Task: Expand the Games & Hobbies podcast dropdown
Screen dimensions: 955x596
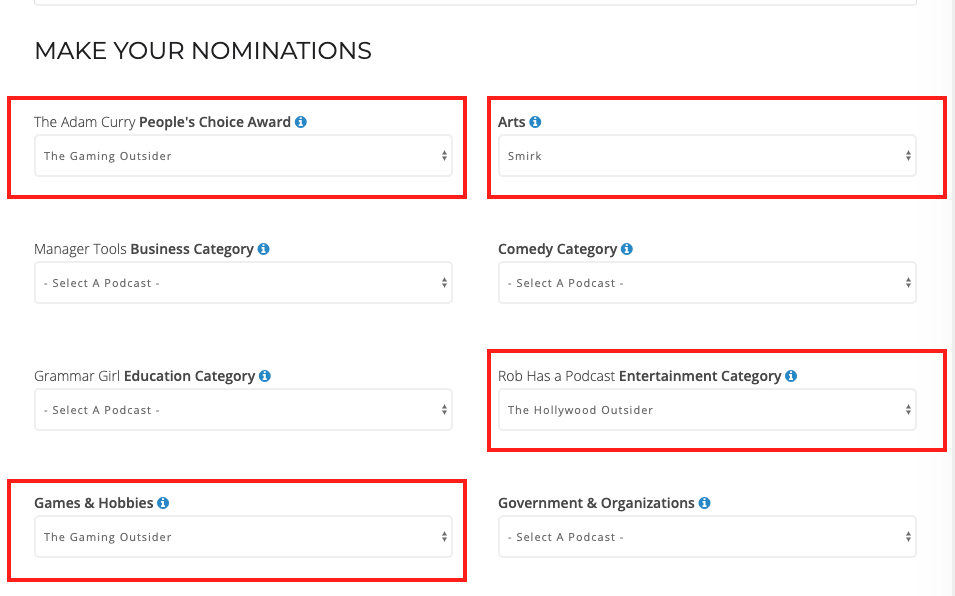Action: [x=243, y=537]
